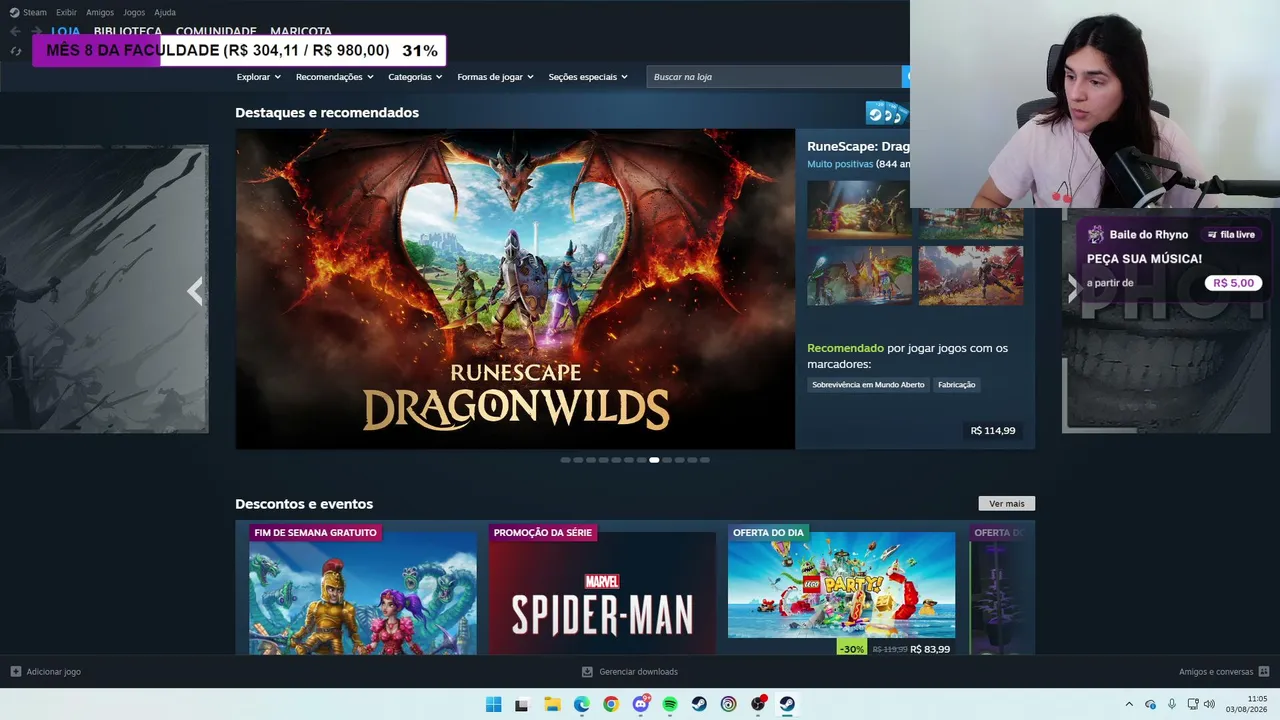Switch to the COMUNIDADE tab
1280x720 pixels.
[x=216, y=30]
